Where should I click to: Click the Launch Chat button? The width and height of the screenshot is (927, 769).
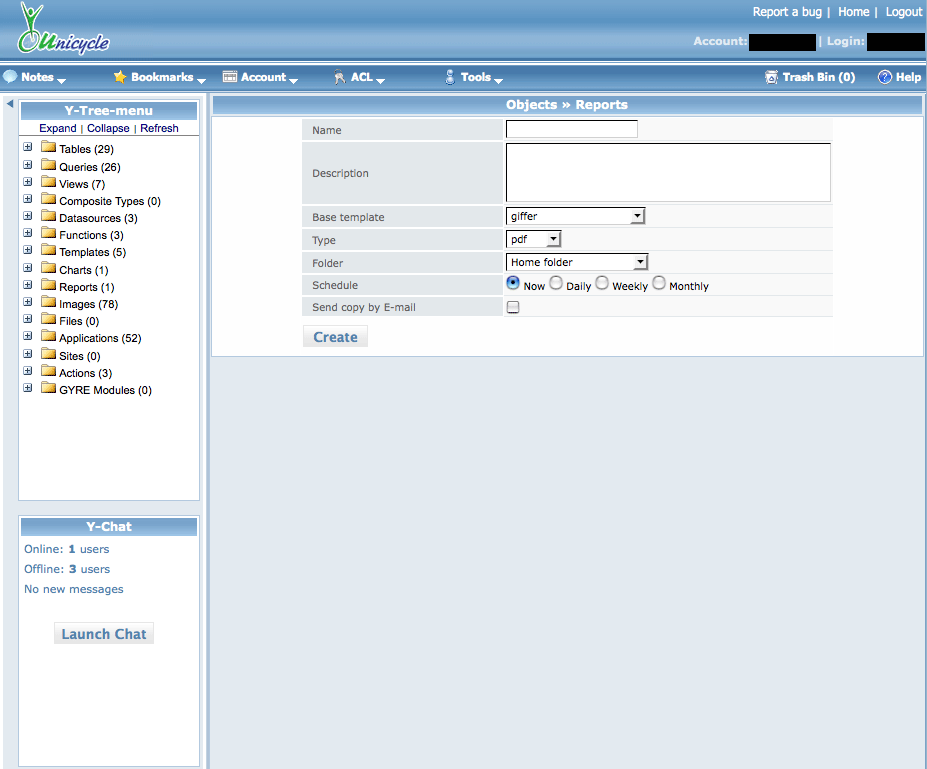pyautogui.click(x=104, y=634)
